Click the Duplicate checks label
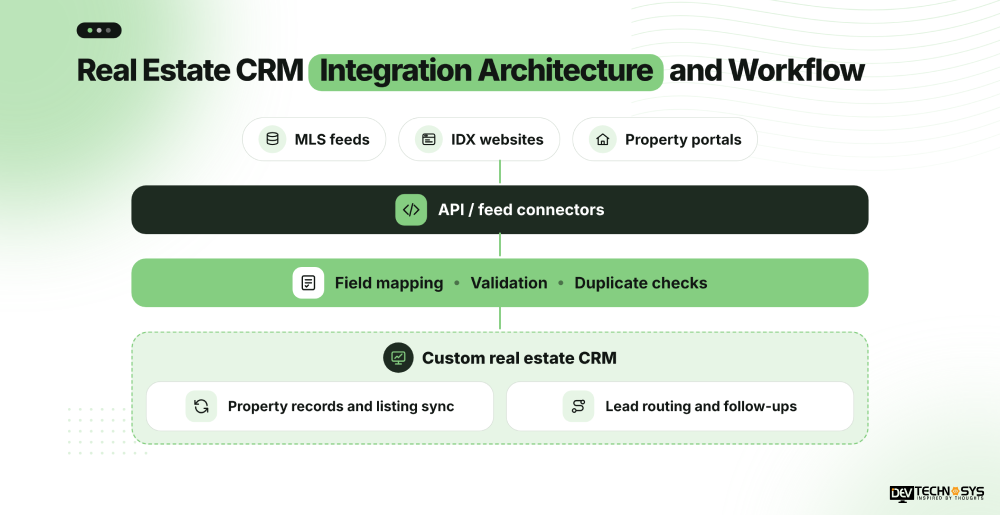The image size is (1000, 515). click(x=641, y=283)
